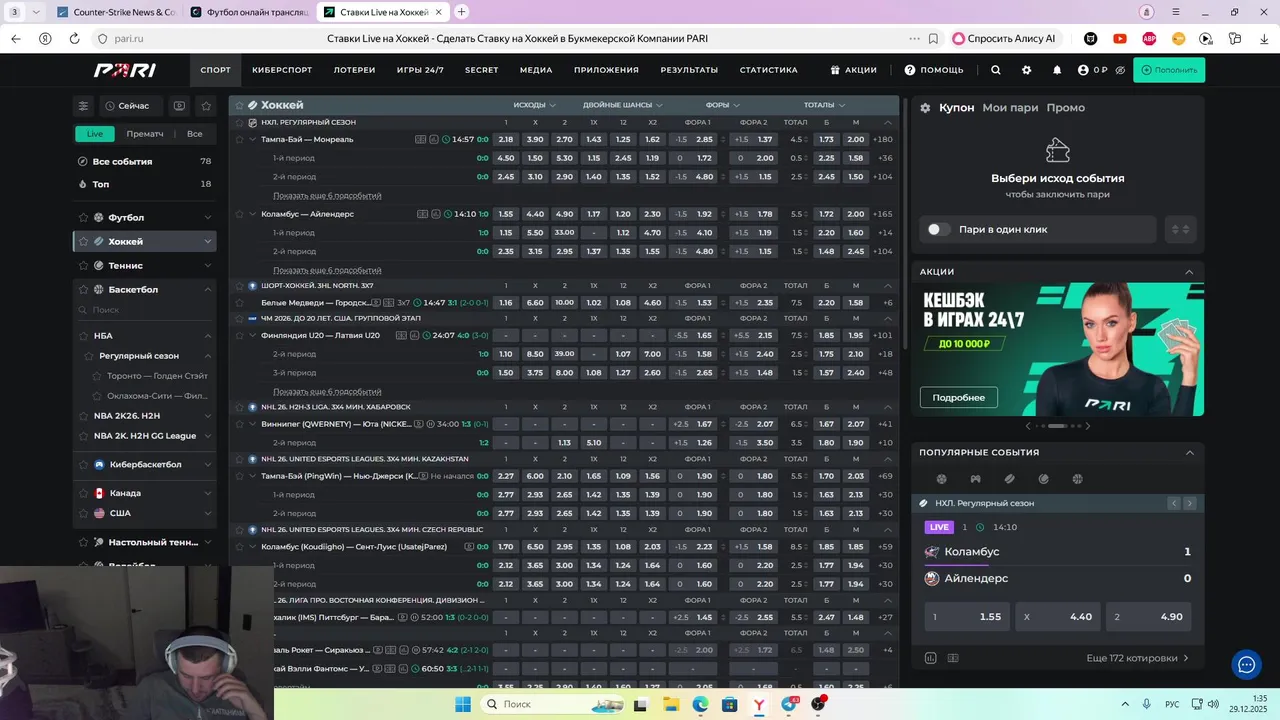Favorite Белые Медведи match star
The image size is (1280, 720).
click(x=239, y=303)
